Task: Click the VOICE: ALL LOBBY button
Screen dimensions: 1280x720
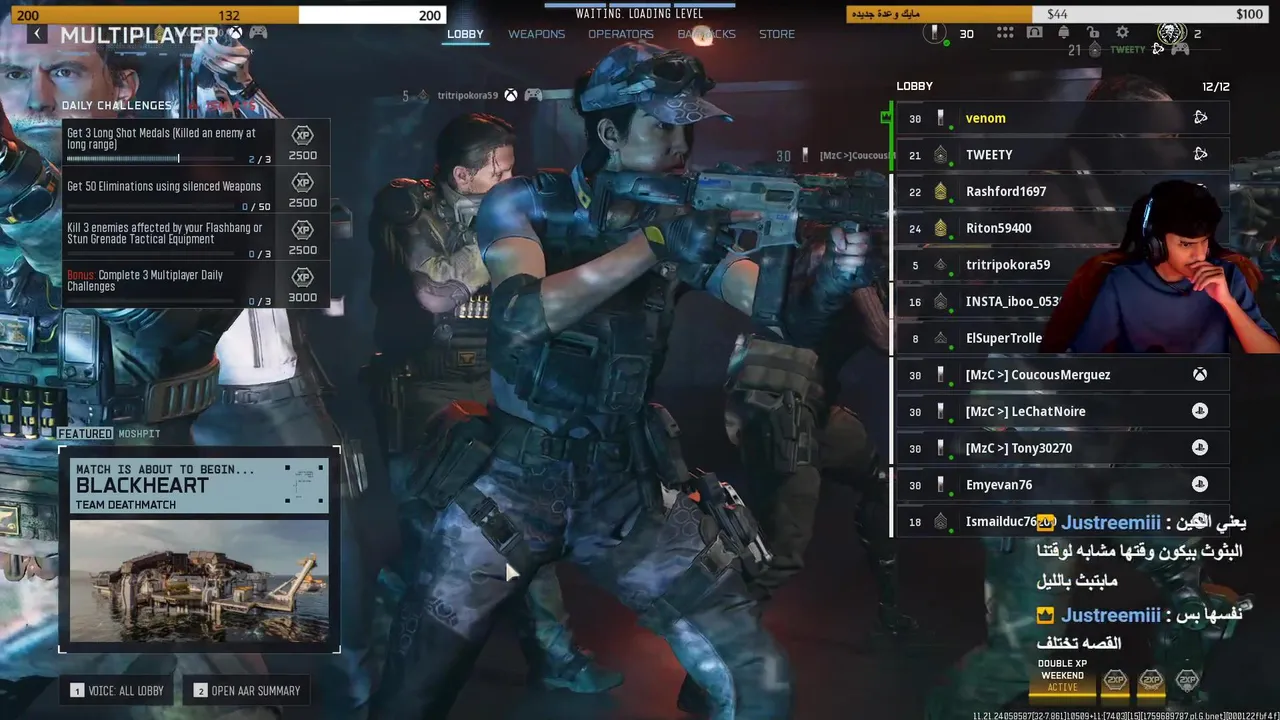Action: [117, 691]
